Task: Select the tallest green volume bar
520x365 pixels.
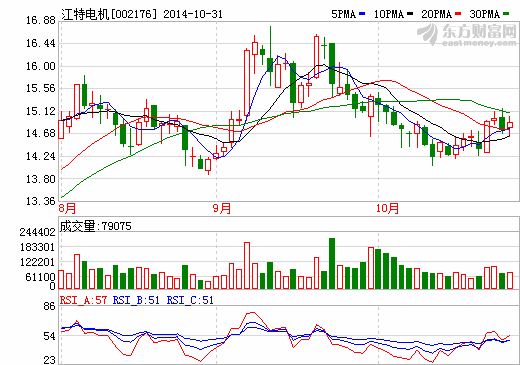Action: pyautogui.click(x=332, y=263)
